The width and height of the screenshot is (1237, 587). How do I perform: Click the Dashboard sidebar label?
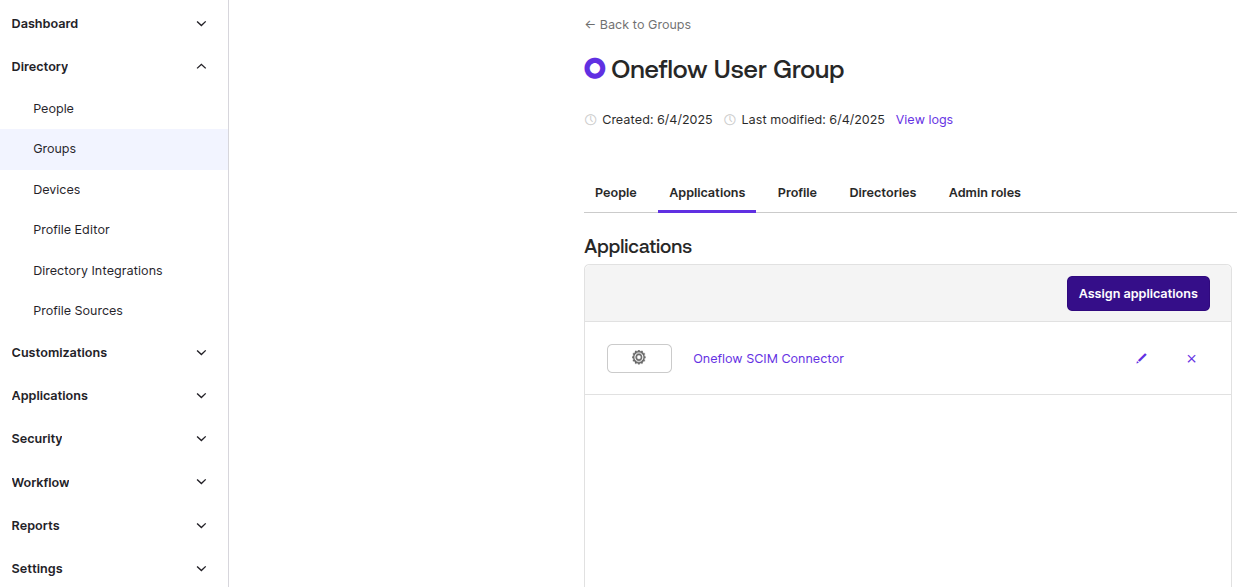44,24
